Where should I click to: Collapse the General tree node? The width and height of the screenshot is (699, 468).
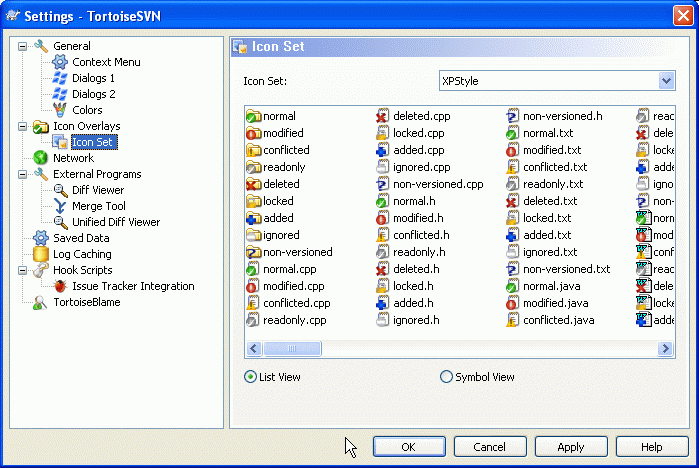24,46
